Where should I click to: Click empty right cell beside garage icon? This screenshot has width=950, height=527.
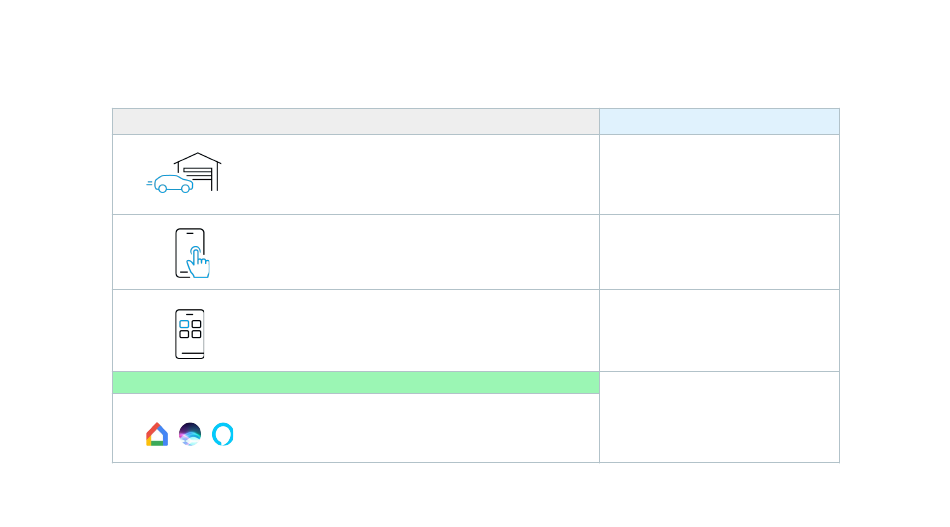[719, 174]
